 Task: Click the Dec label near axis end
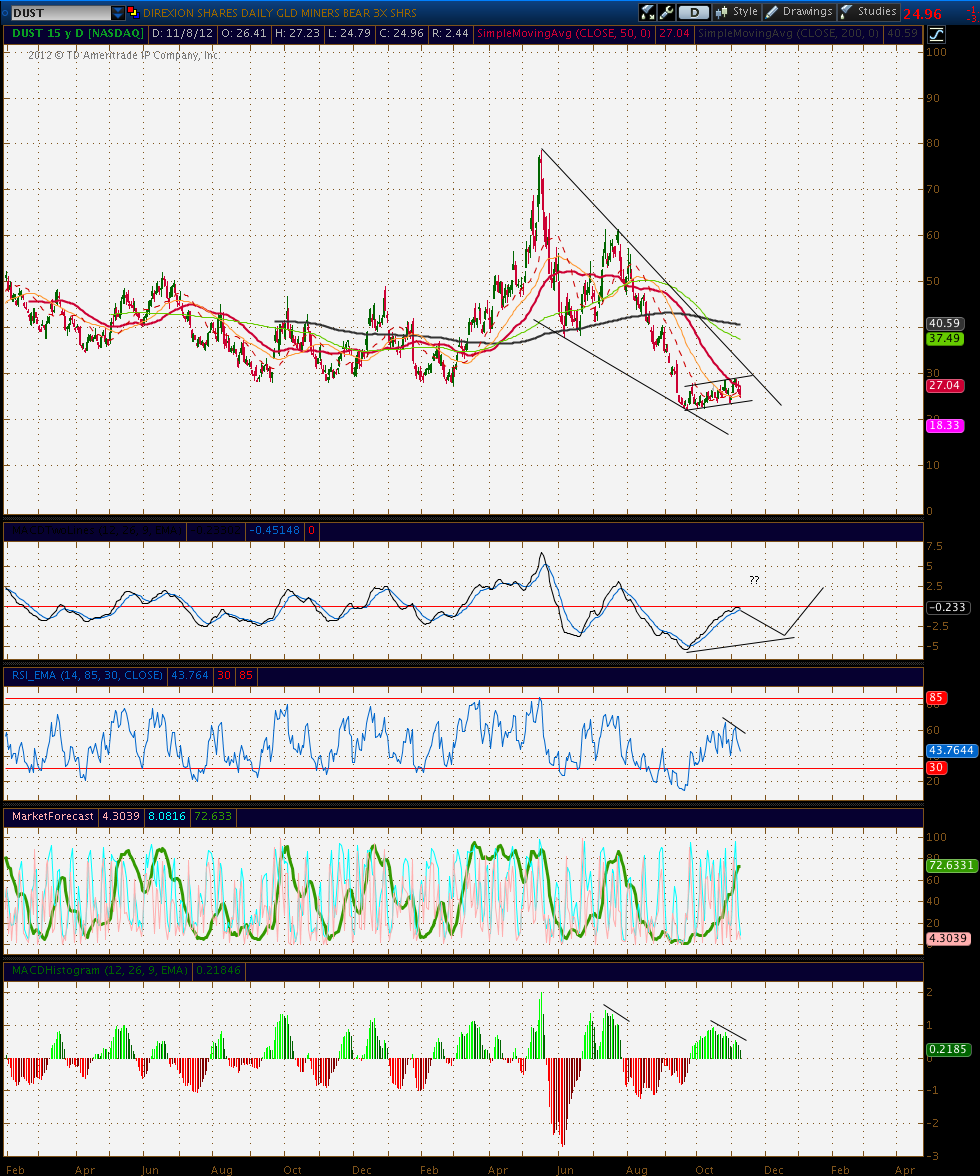click(x=773, y=1169)
